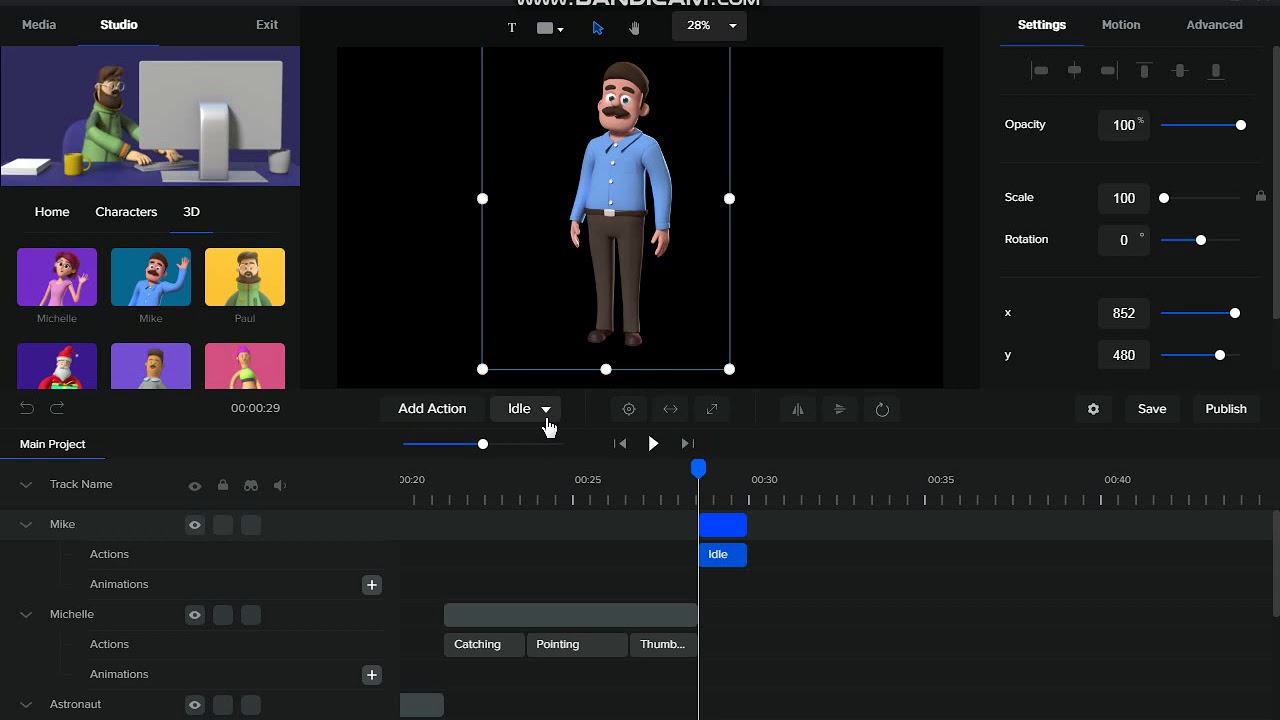
Task: Toggle the speaker icon in track header
Action: click(x=280, y=485)
